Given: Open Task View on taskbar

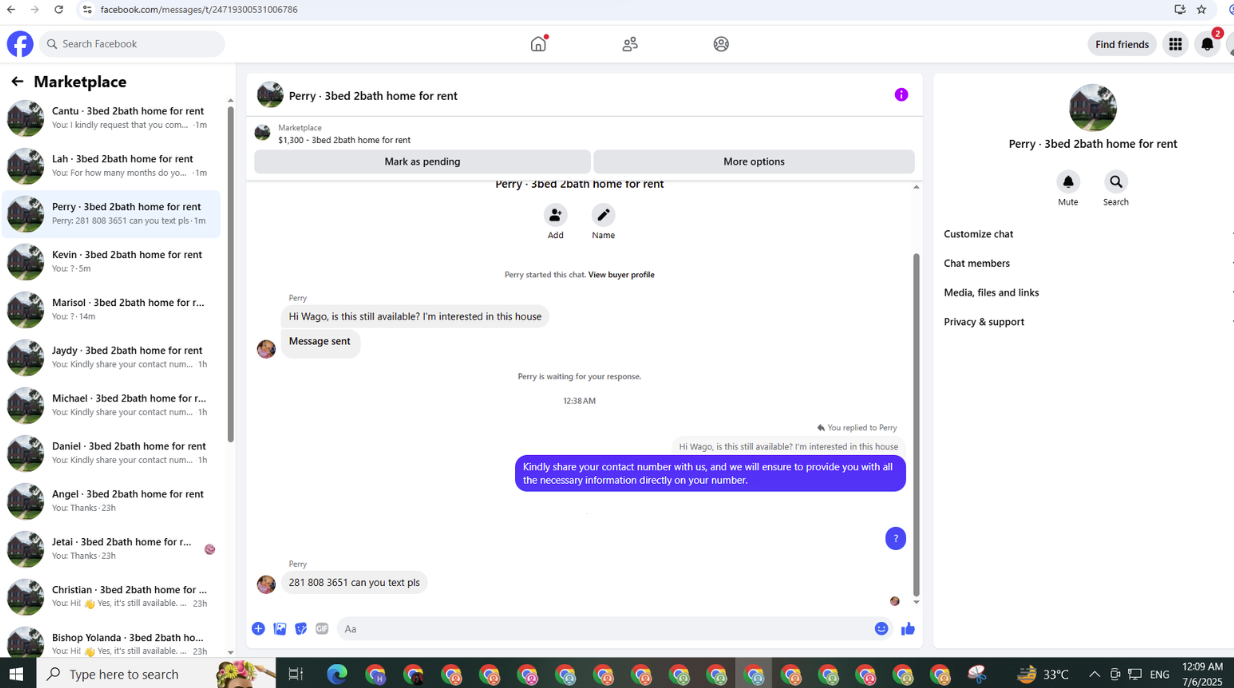Looking at the screenshot, I should [295, 674].
